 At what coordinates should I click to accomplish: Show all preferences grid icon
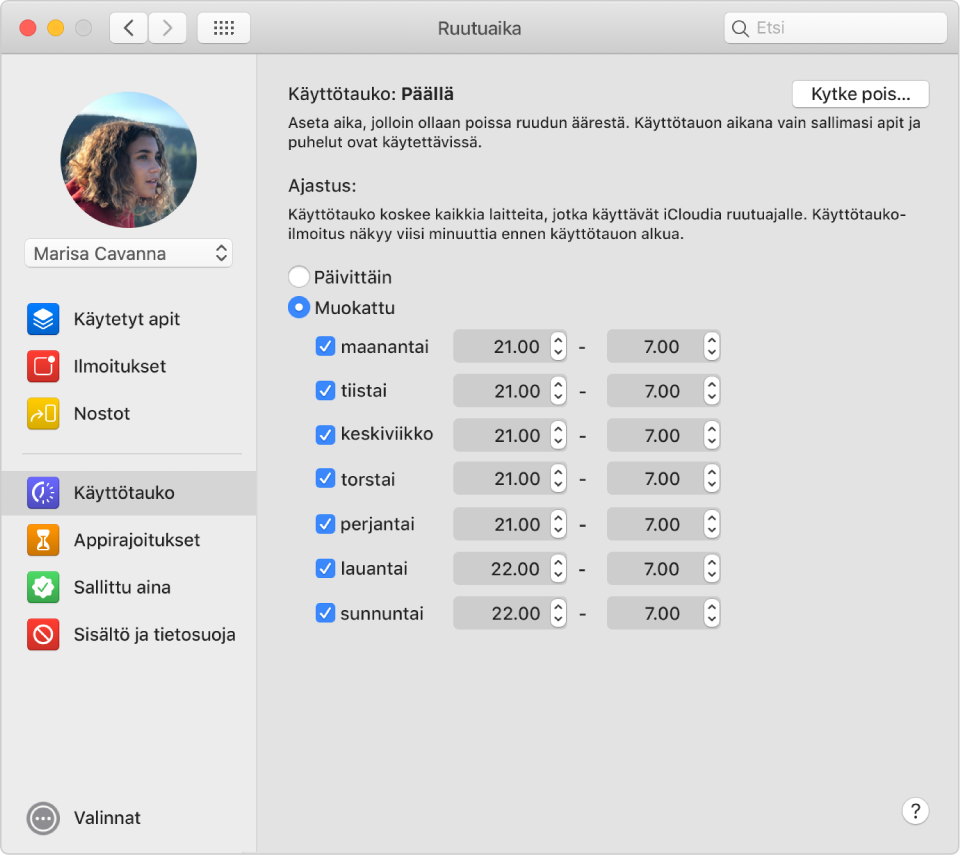point(223,28)
